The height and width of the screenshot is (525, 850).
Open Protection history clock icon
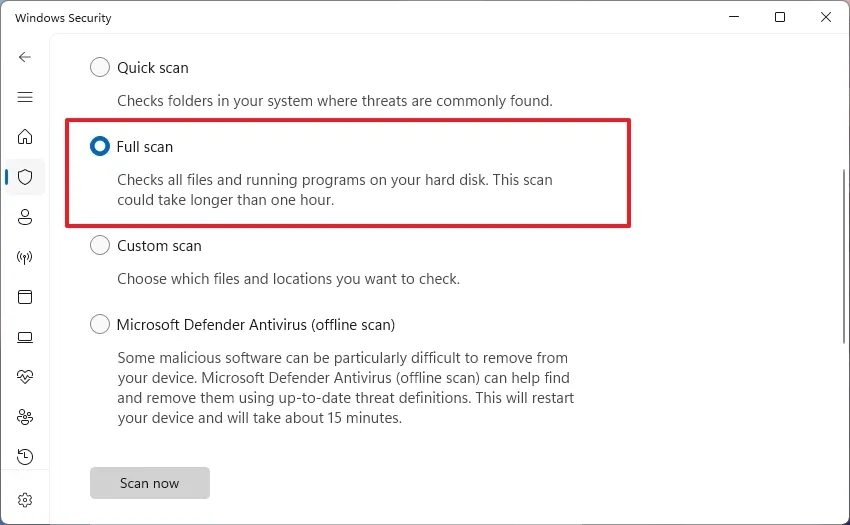[x=25, y=457]
